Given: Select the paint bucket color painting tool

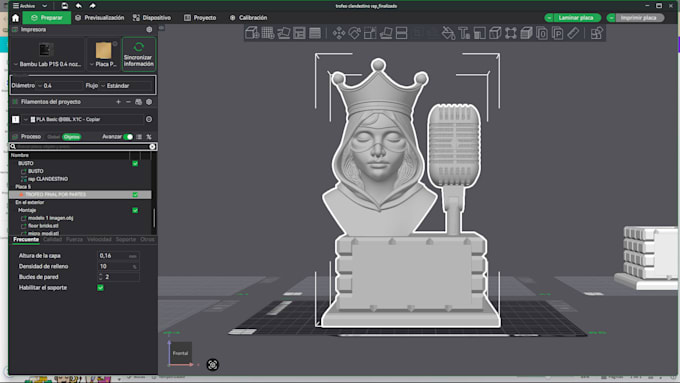Looking at the screenshot, I should [x=448, y=33].
